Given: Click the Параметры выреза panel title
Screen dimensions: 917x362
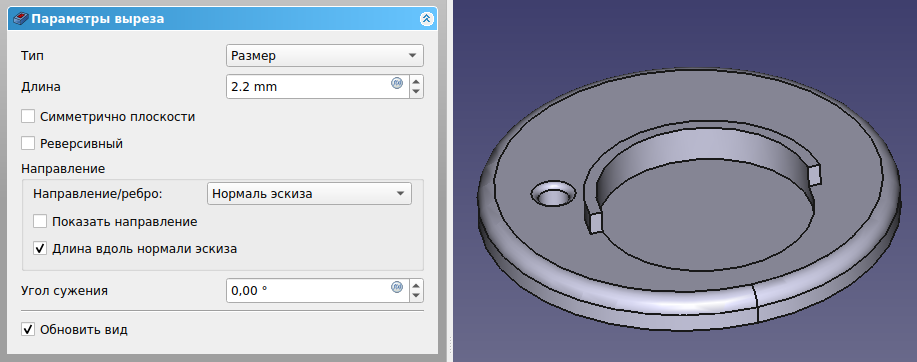Looking at the screenshot, I should point(98,19).
